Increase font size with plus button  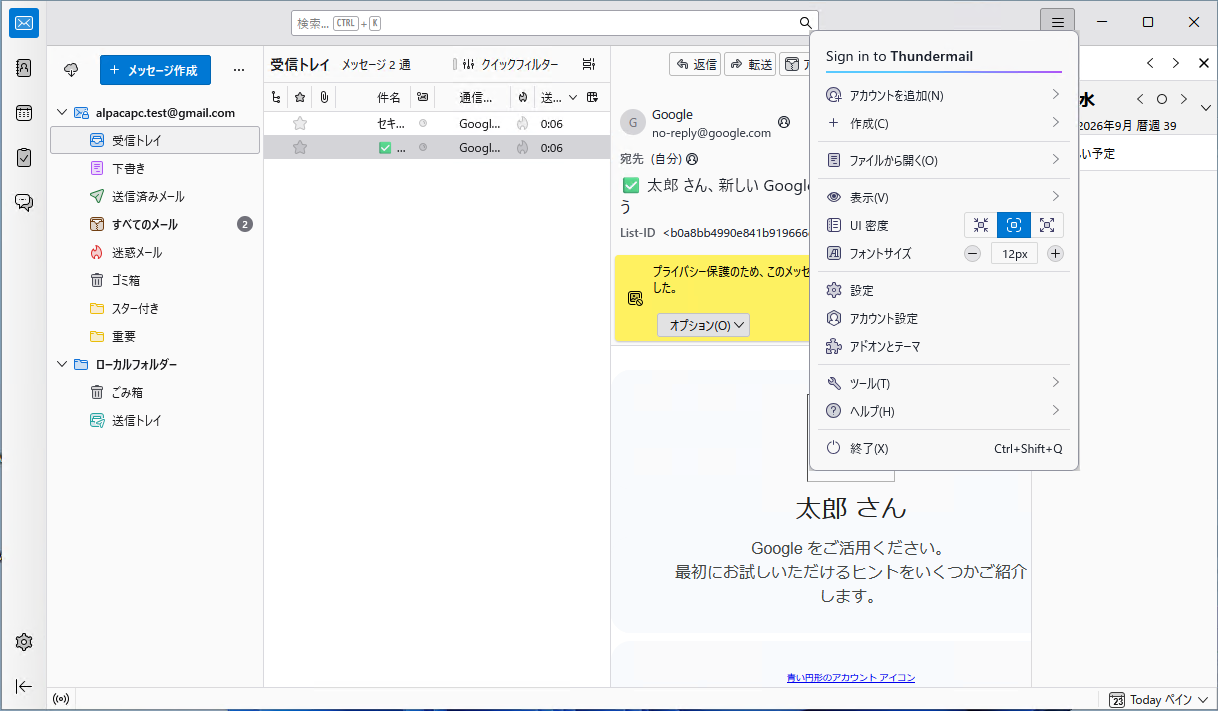click(x=1055, y=254)
